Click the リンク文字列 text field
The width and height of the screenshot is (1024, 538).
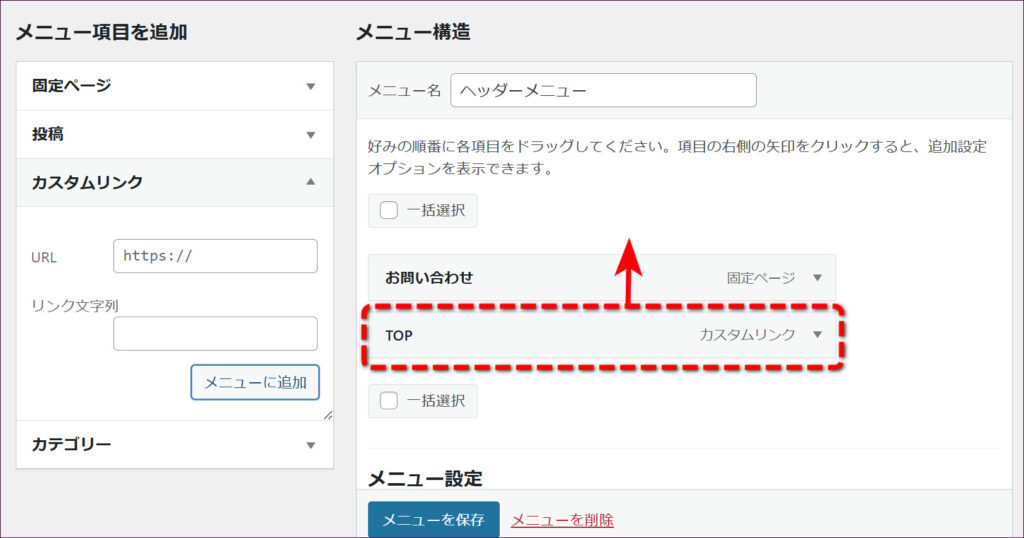point(215,334)
